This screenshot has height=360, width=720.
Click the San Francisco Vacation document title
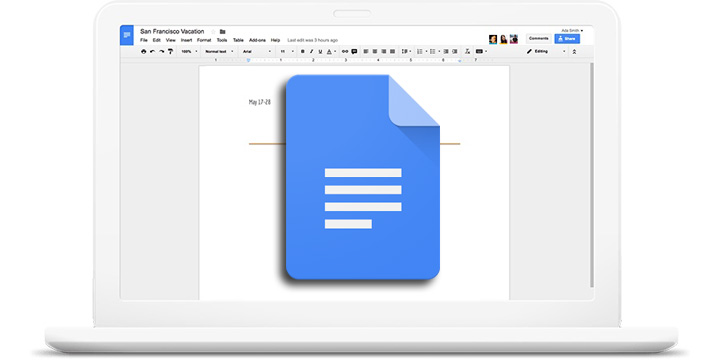coord(172,31)
